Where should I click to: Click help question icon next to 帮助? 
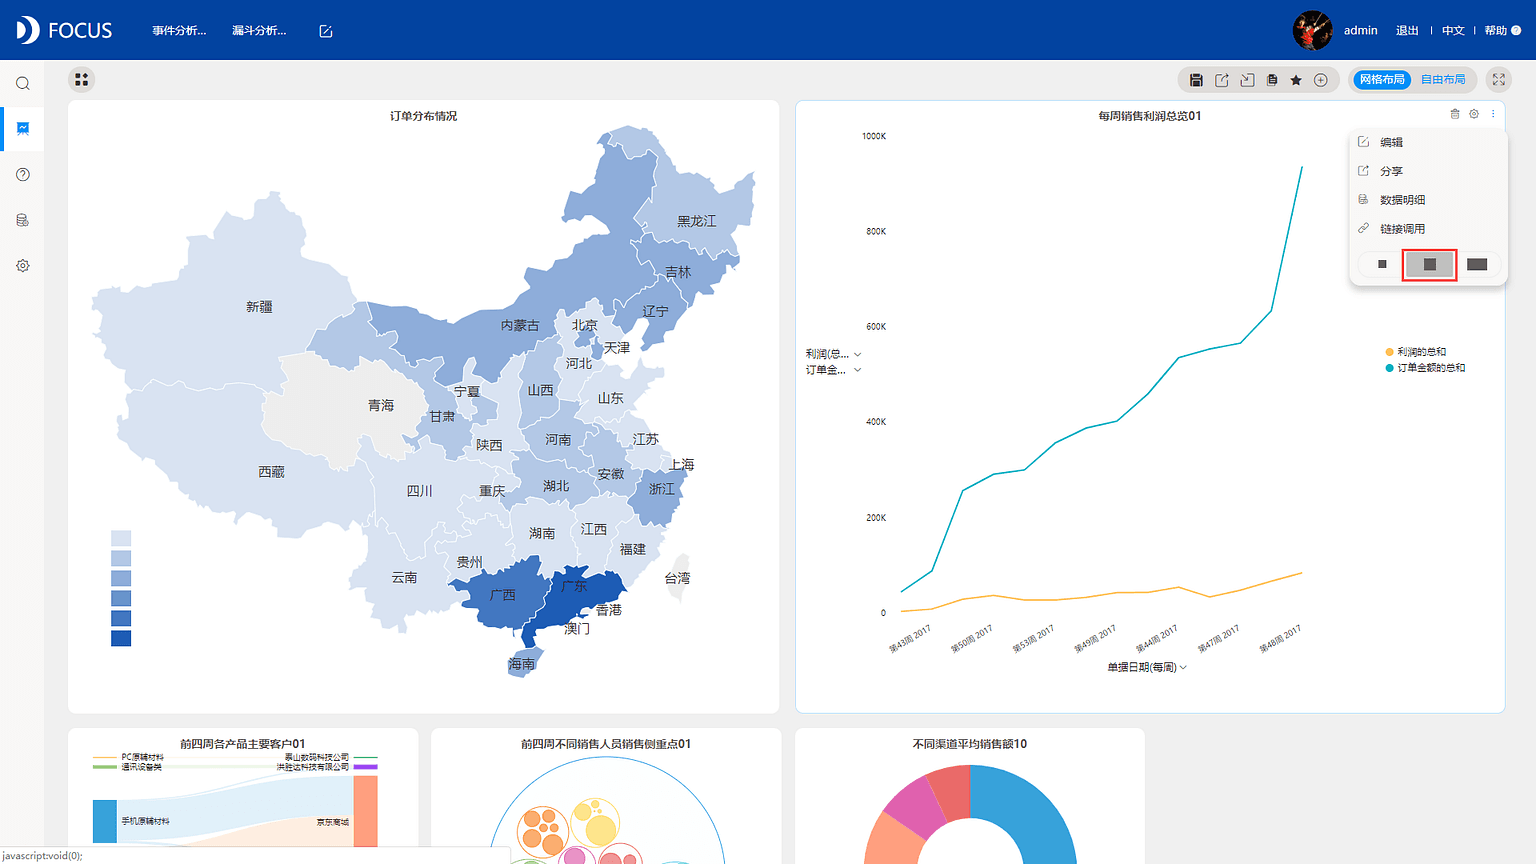pos(1517,31)
